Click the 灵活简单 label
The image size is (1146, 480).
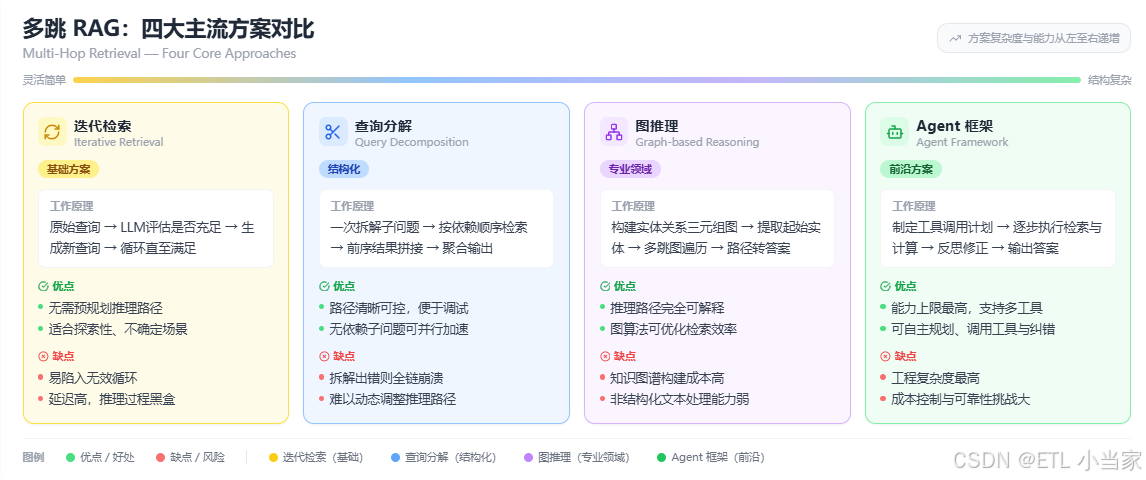(44, 80)
